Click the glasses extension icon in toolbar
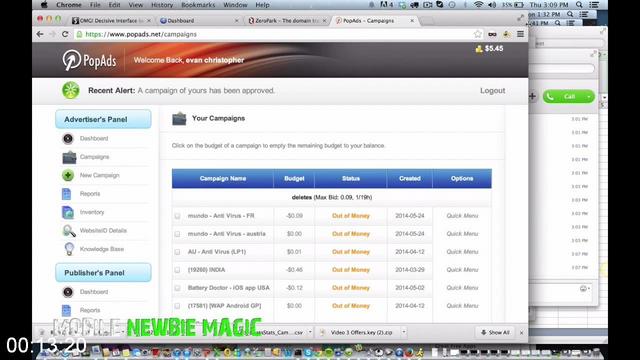 pos(492,34)
